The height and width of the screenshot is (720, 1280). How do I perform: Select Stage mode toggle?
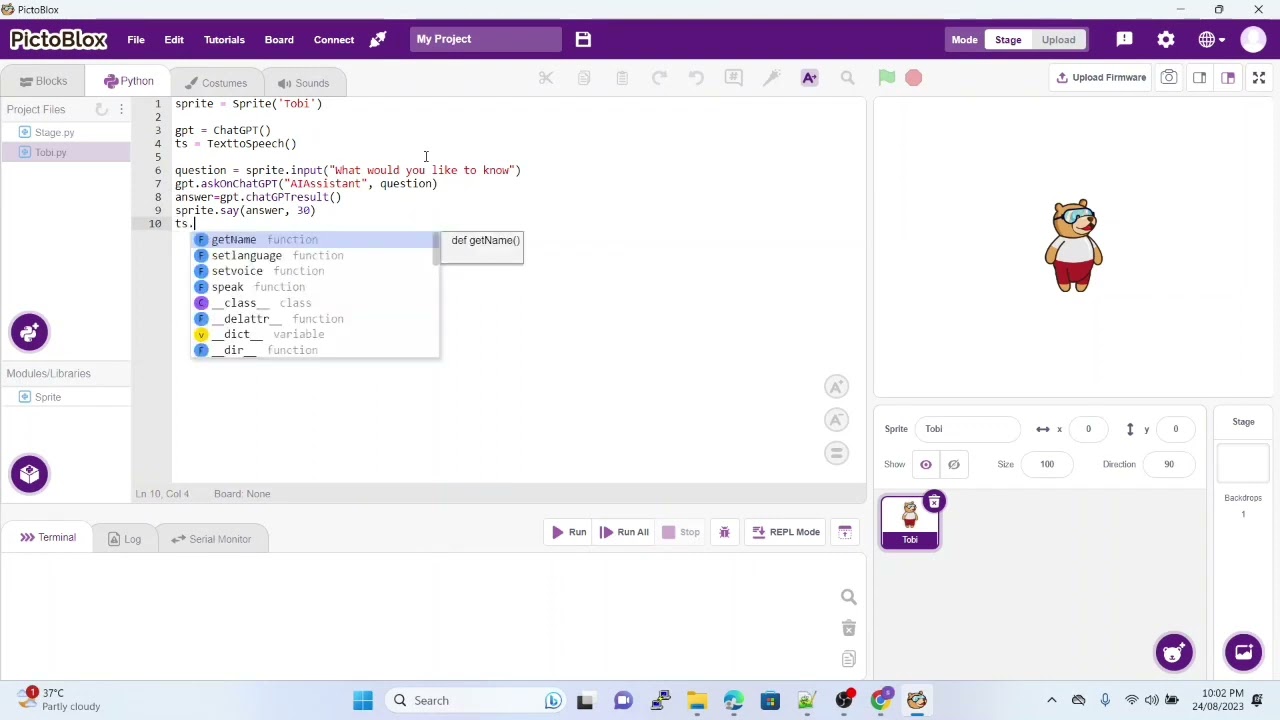[x=1008, y=40]
